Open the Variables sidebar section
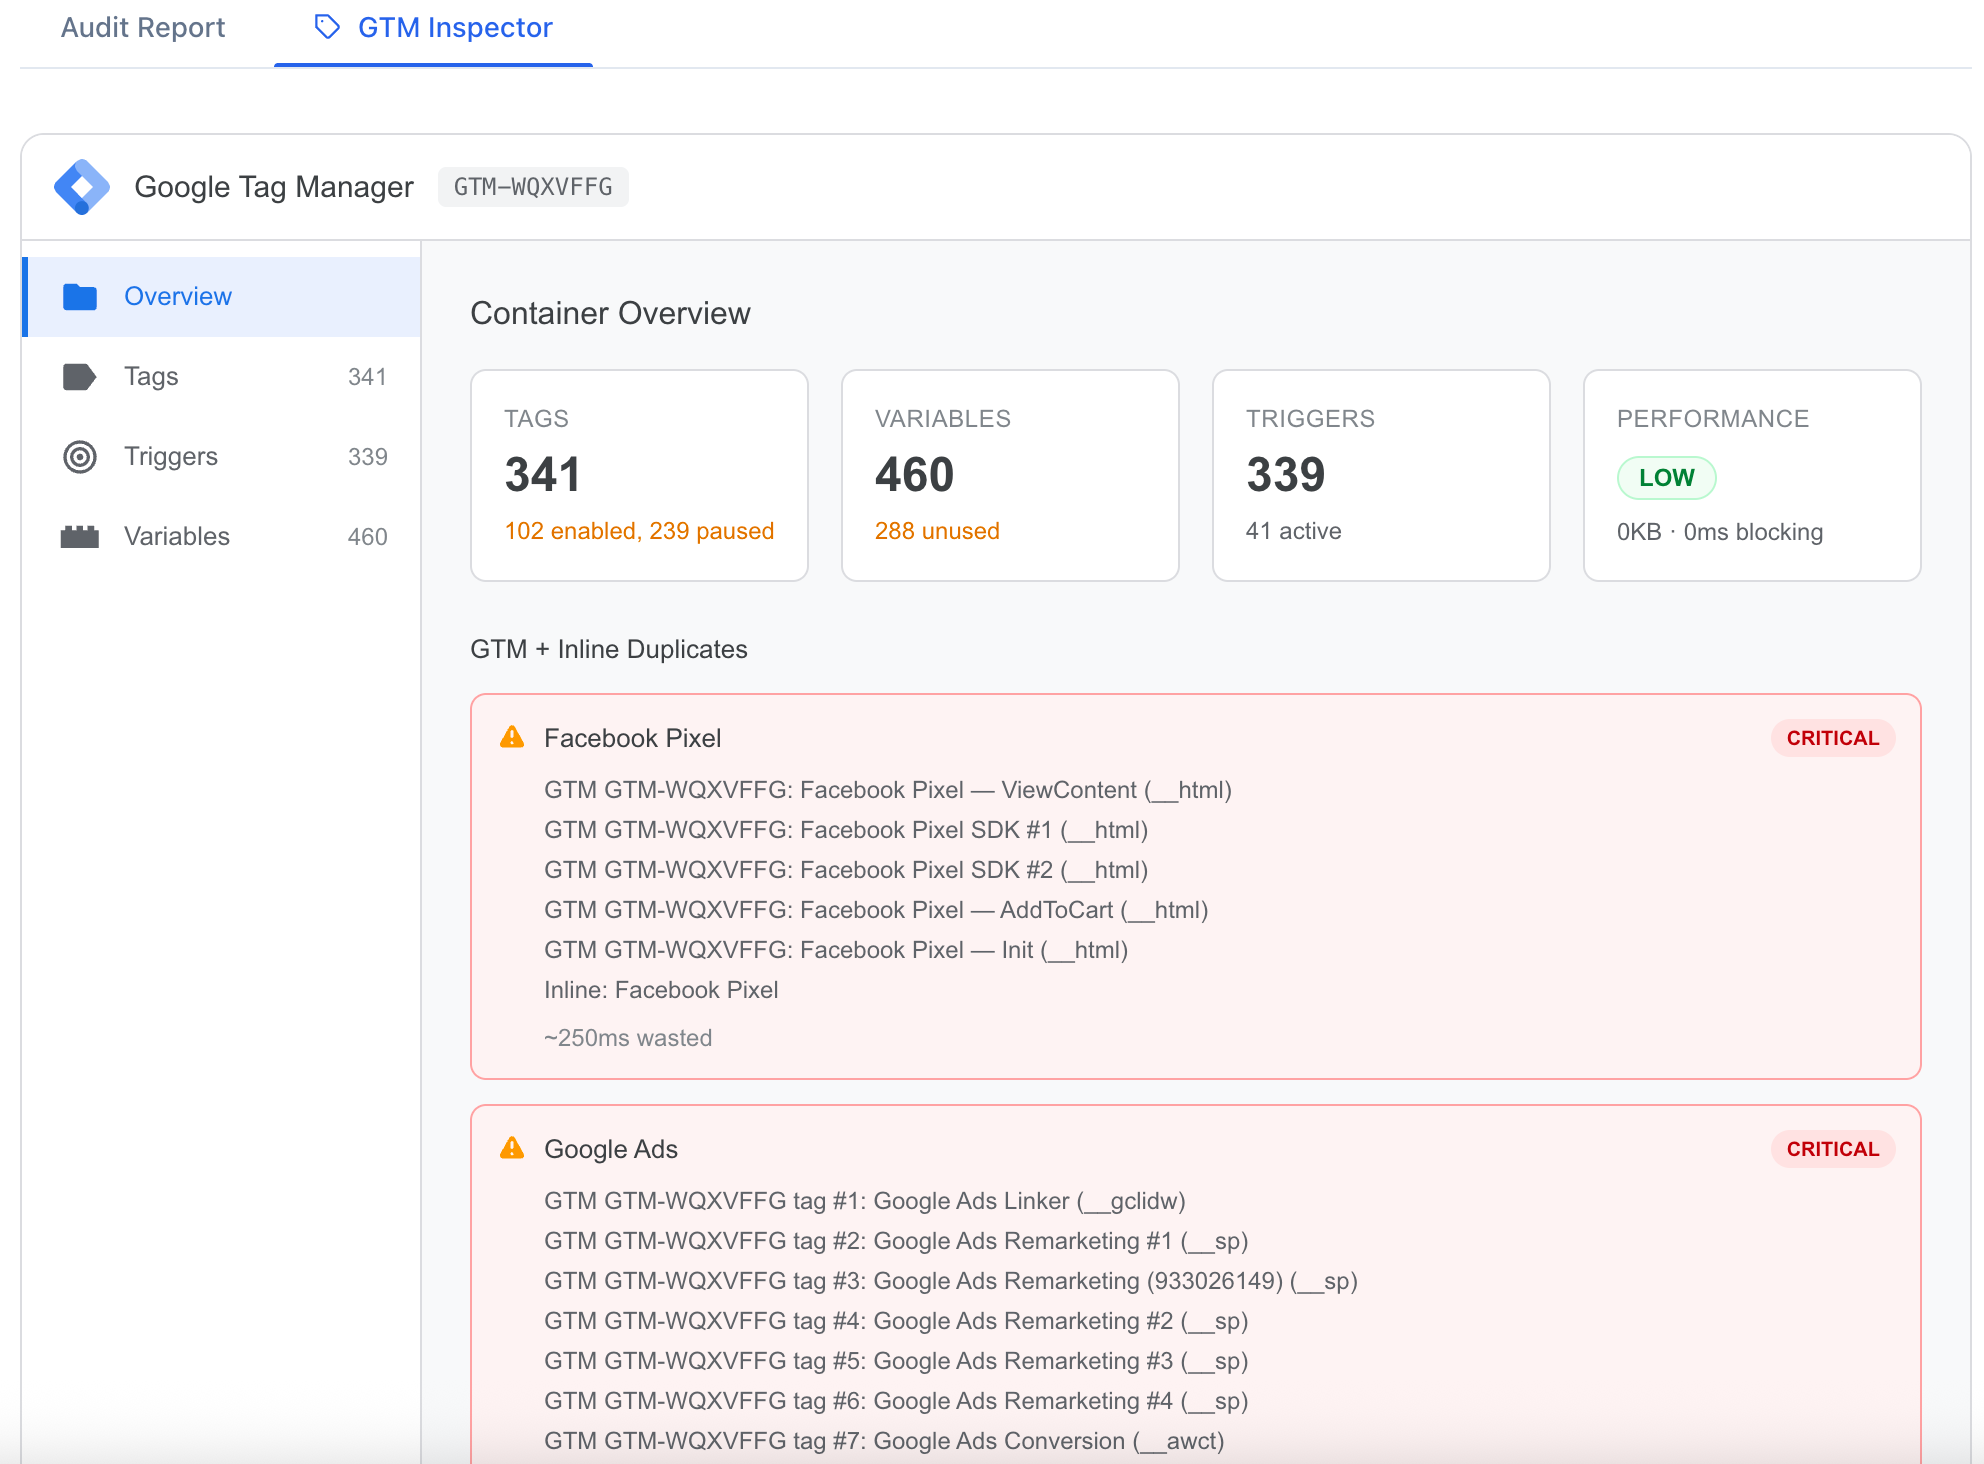Viewport: 1984px width, 1464px height. click(222, 537)
